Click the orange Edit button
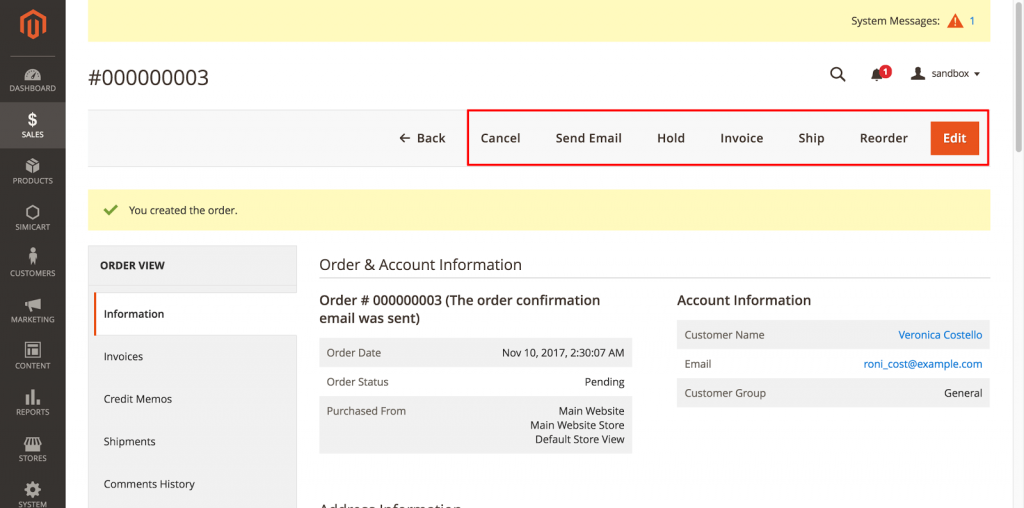The height and width of the screenshot is (508, 1024). tap(954, 138)
